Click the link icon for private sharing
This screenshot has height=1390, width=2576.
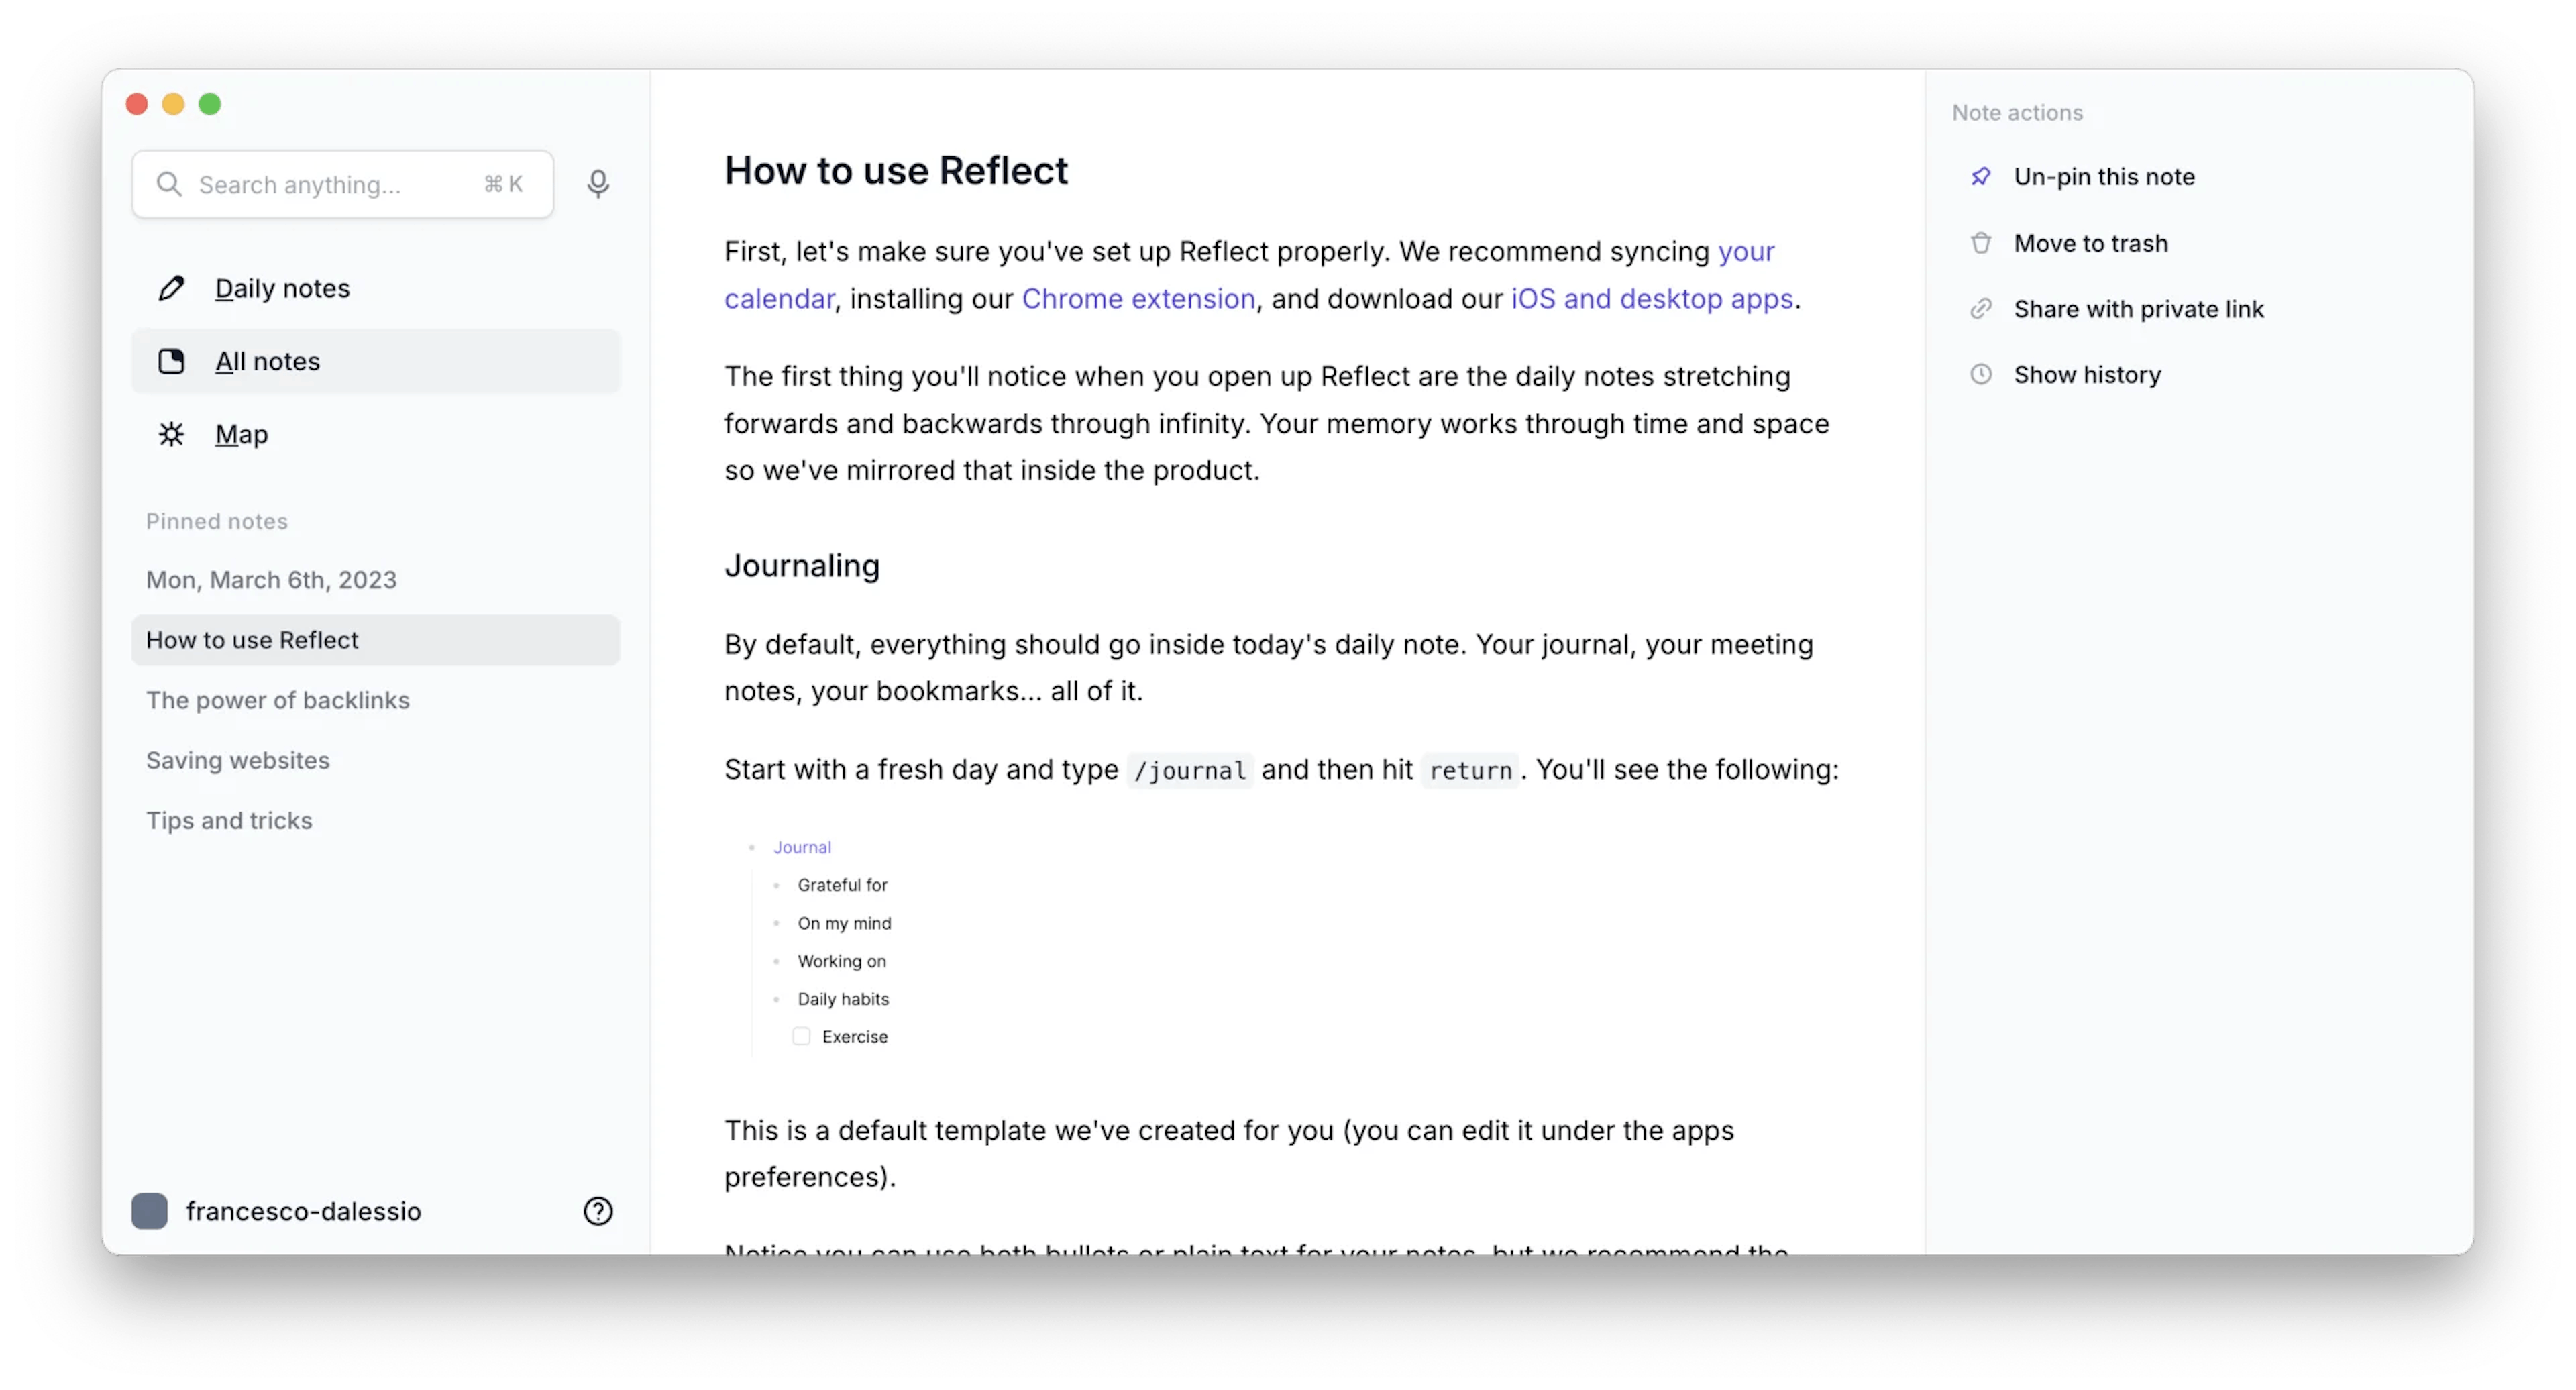click(1981, 309)
